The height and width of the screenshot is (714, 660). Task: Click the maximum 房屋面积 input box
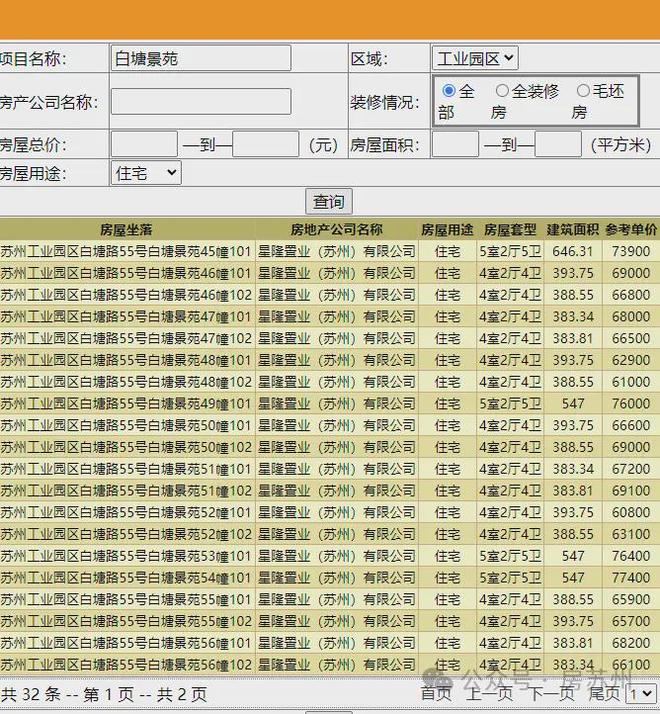pos(557,145)
